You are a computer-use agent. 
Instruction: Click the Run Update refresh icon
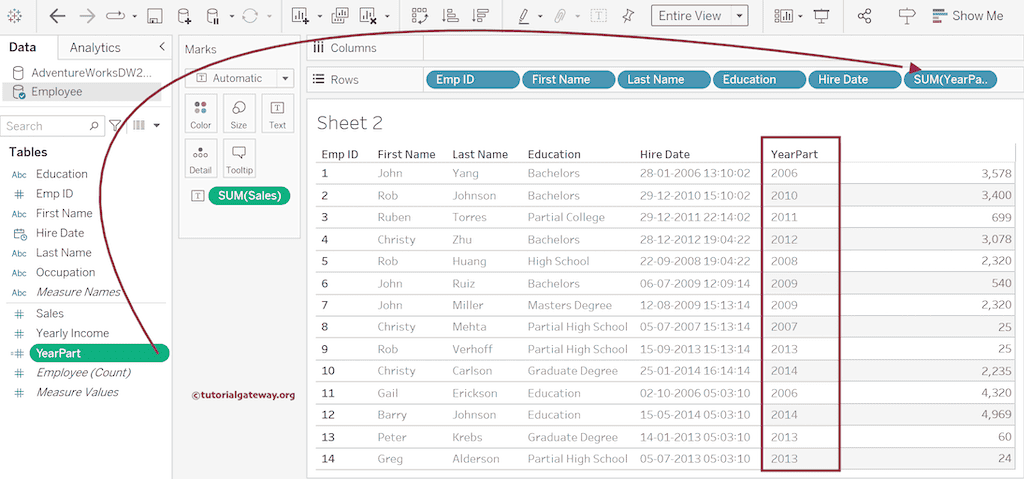(x=250, y=16)
